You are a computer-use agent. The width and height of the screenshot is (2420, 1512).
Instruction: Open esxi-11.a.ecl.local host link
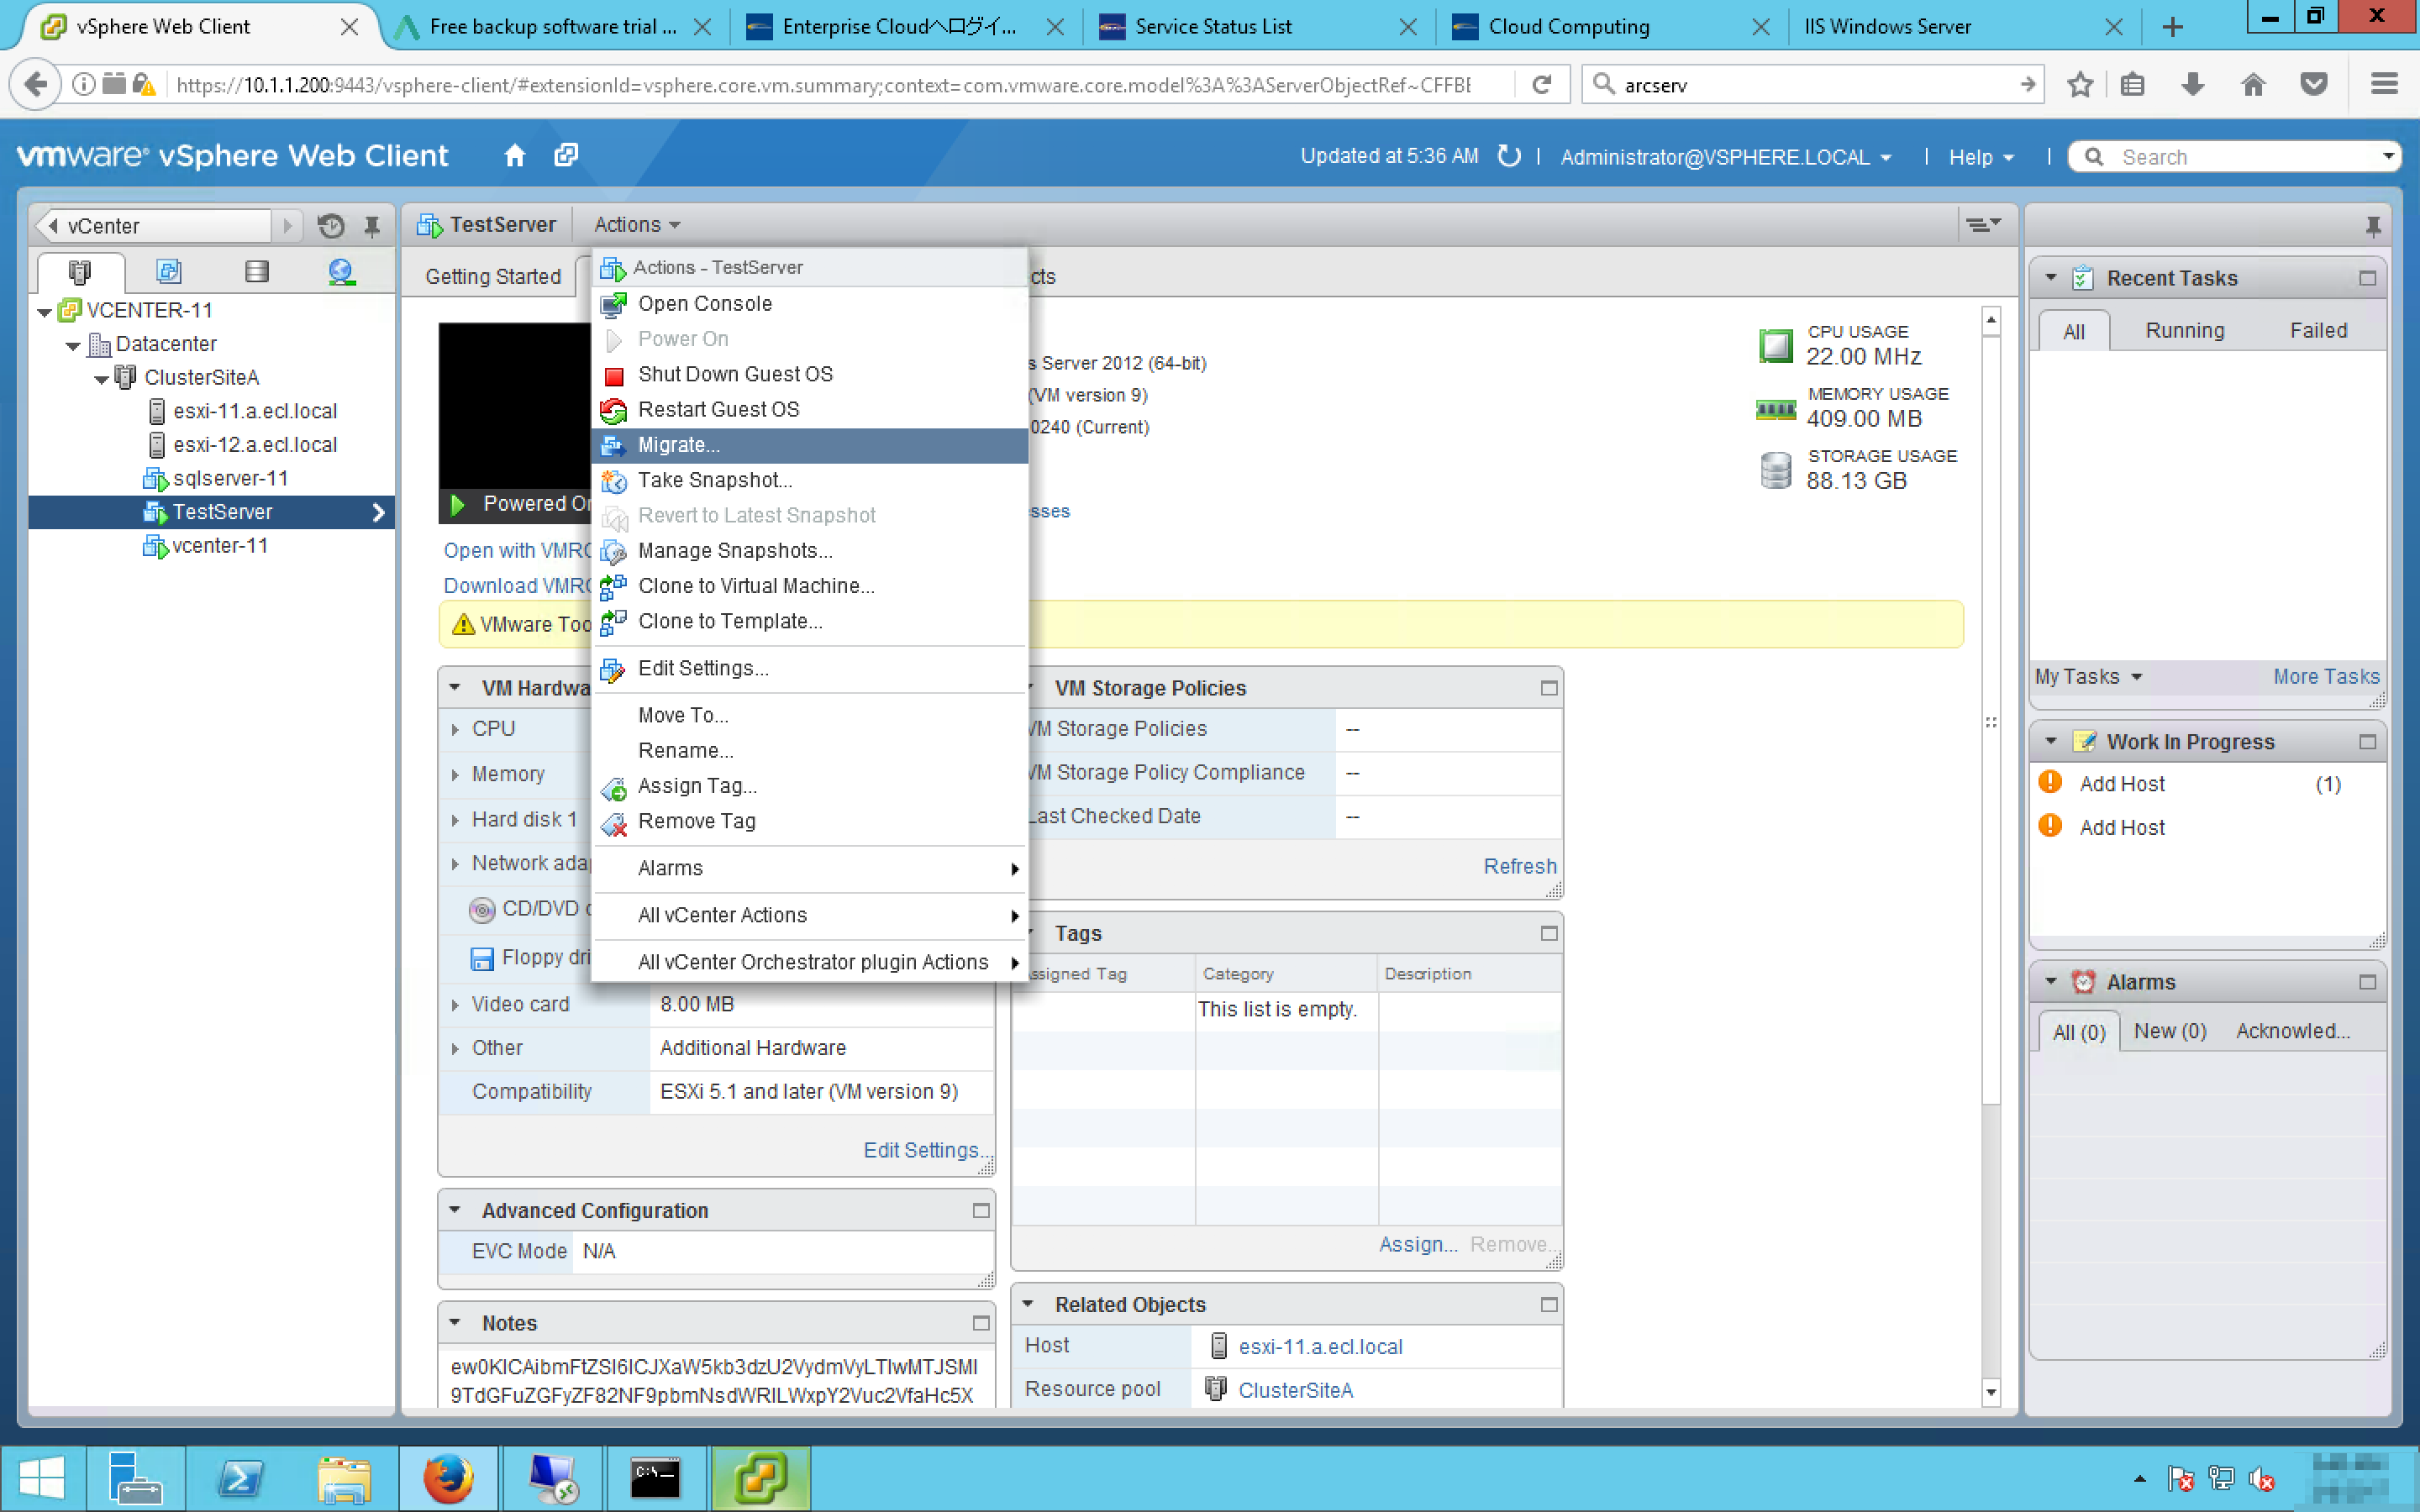tap(1320, 1347)
